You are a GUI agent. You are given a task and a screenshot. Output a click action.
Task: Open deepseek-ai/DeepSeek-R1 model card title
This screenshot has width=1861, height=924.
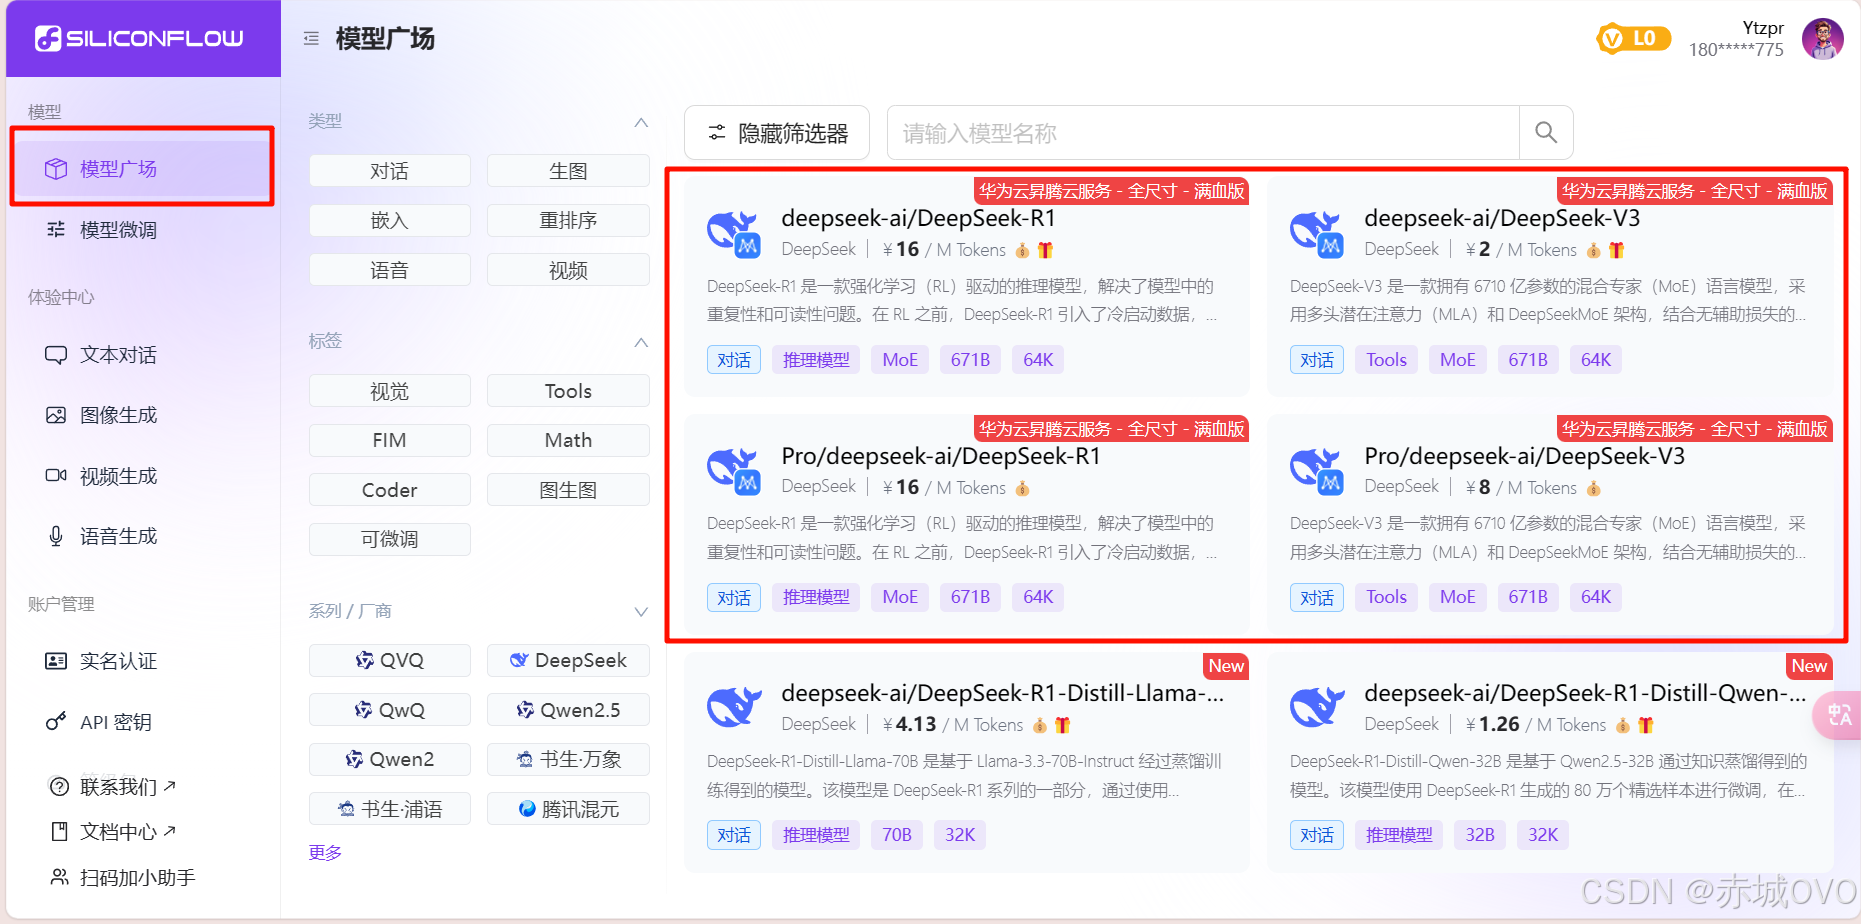click(x=918, y=218)
